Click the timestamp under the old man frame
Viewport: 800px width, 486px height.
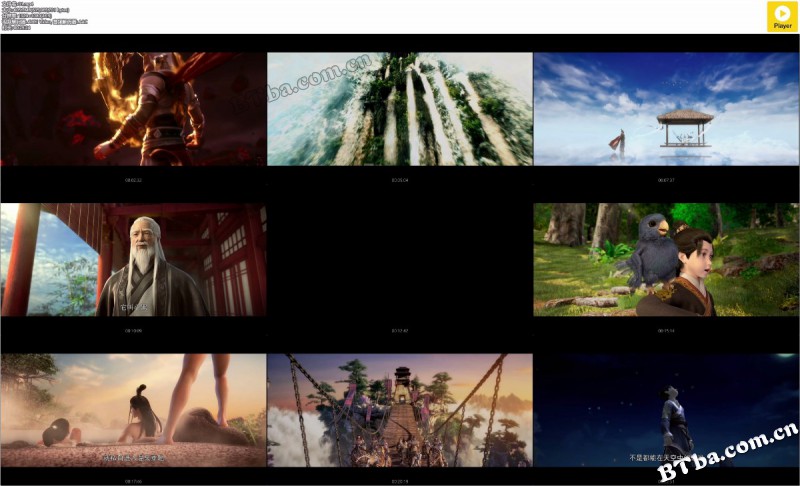[x=134, y=331]
